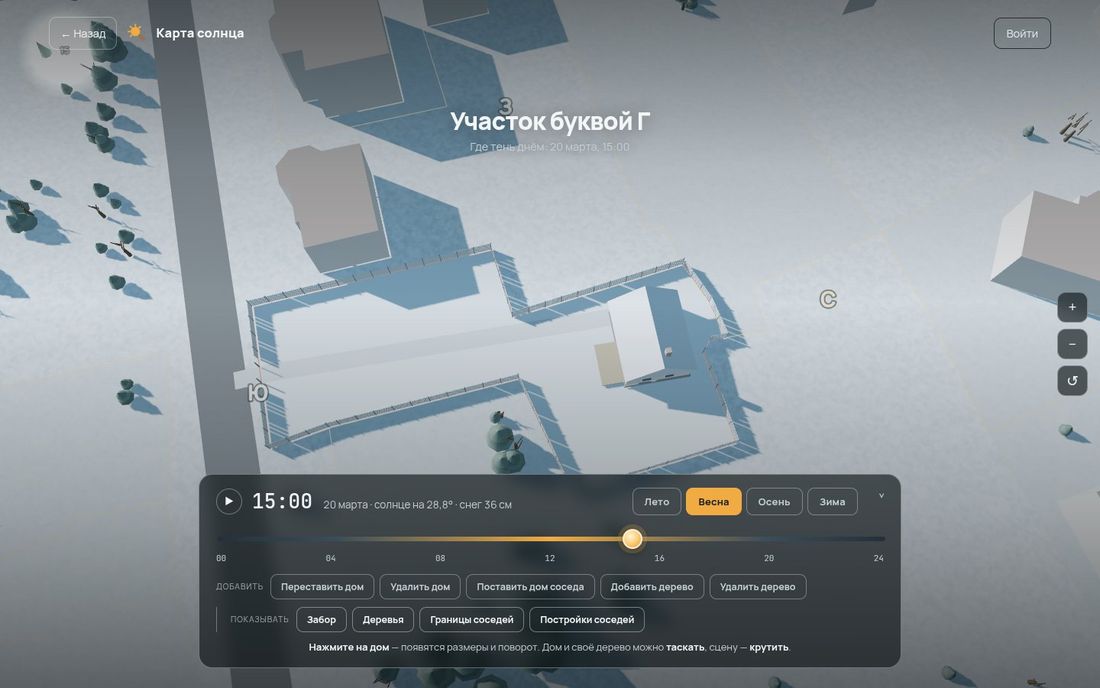Click the time slider handle
The height and width of the screenshot is (688, 1100).
coord(632,539)
